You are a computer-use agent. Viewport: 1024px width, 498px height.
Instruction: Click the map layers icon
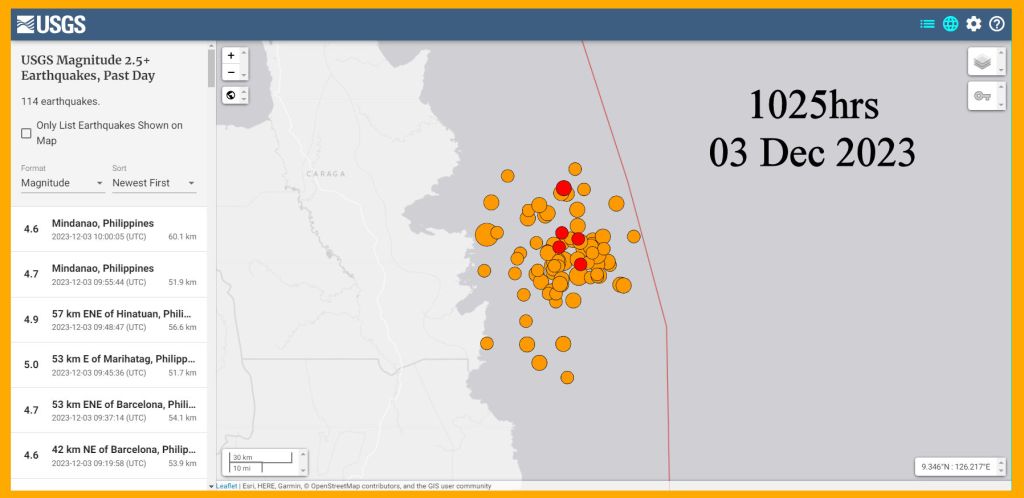coord(982,62)
